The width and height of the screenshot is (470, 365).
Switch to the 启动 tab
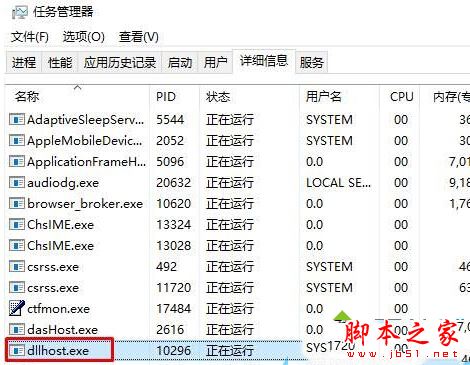click(180, 62)
